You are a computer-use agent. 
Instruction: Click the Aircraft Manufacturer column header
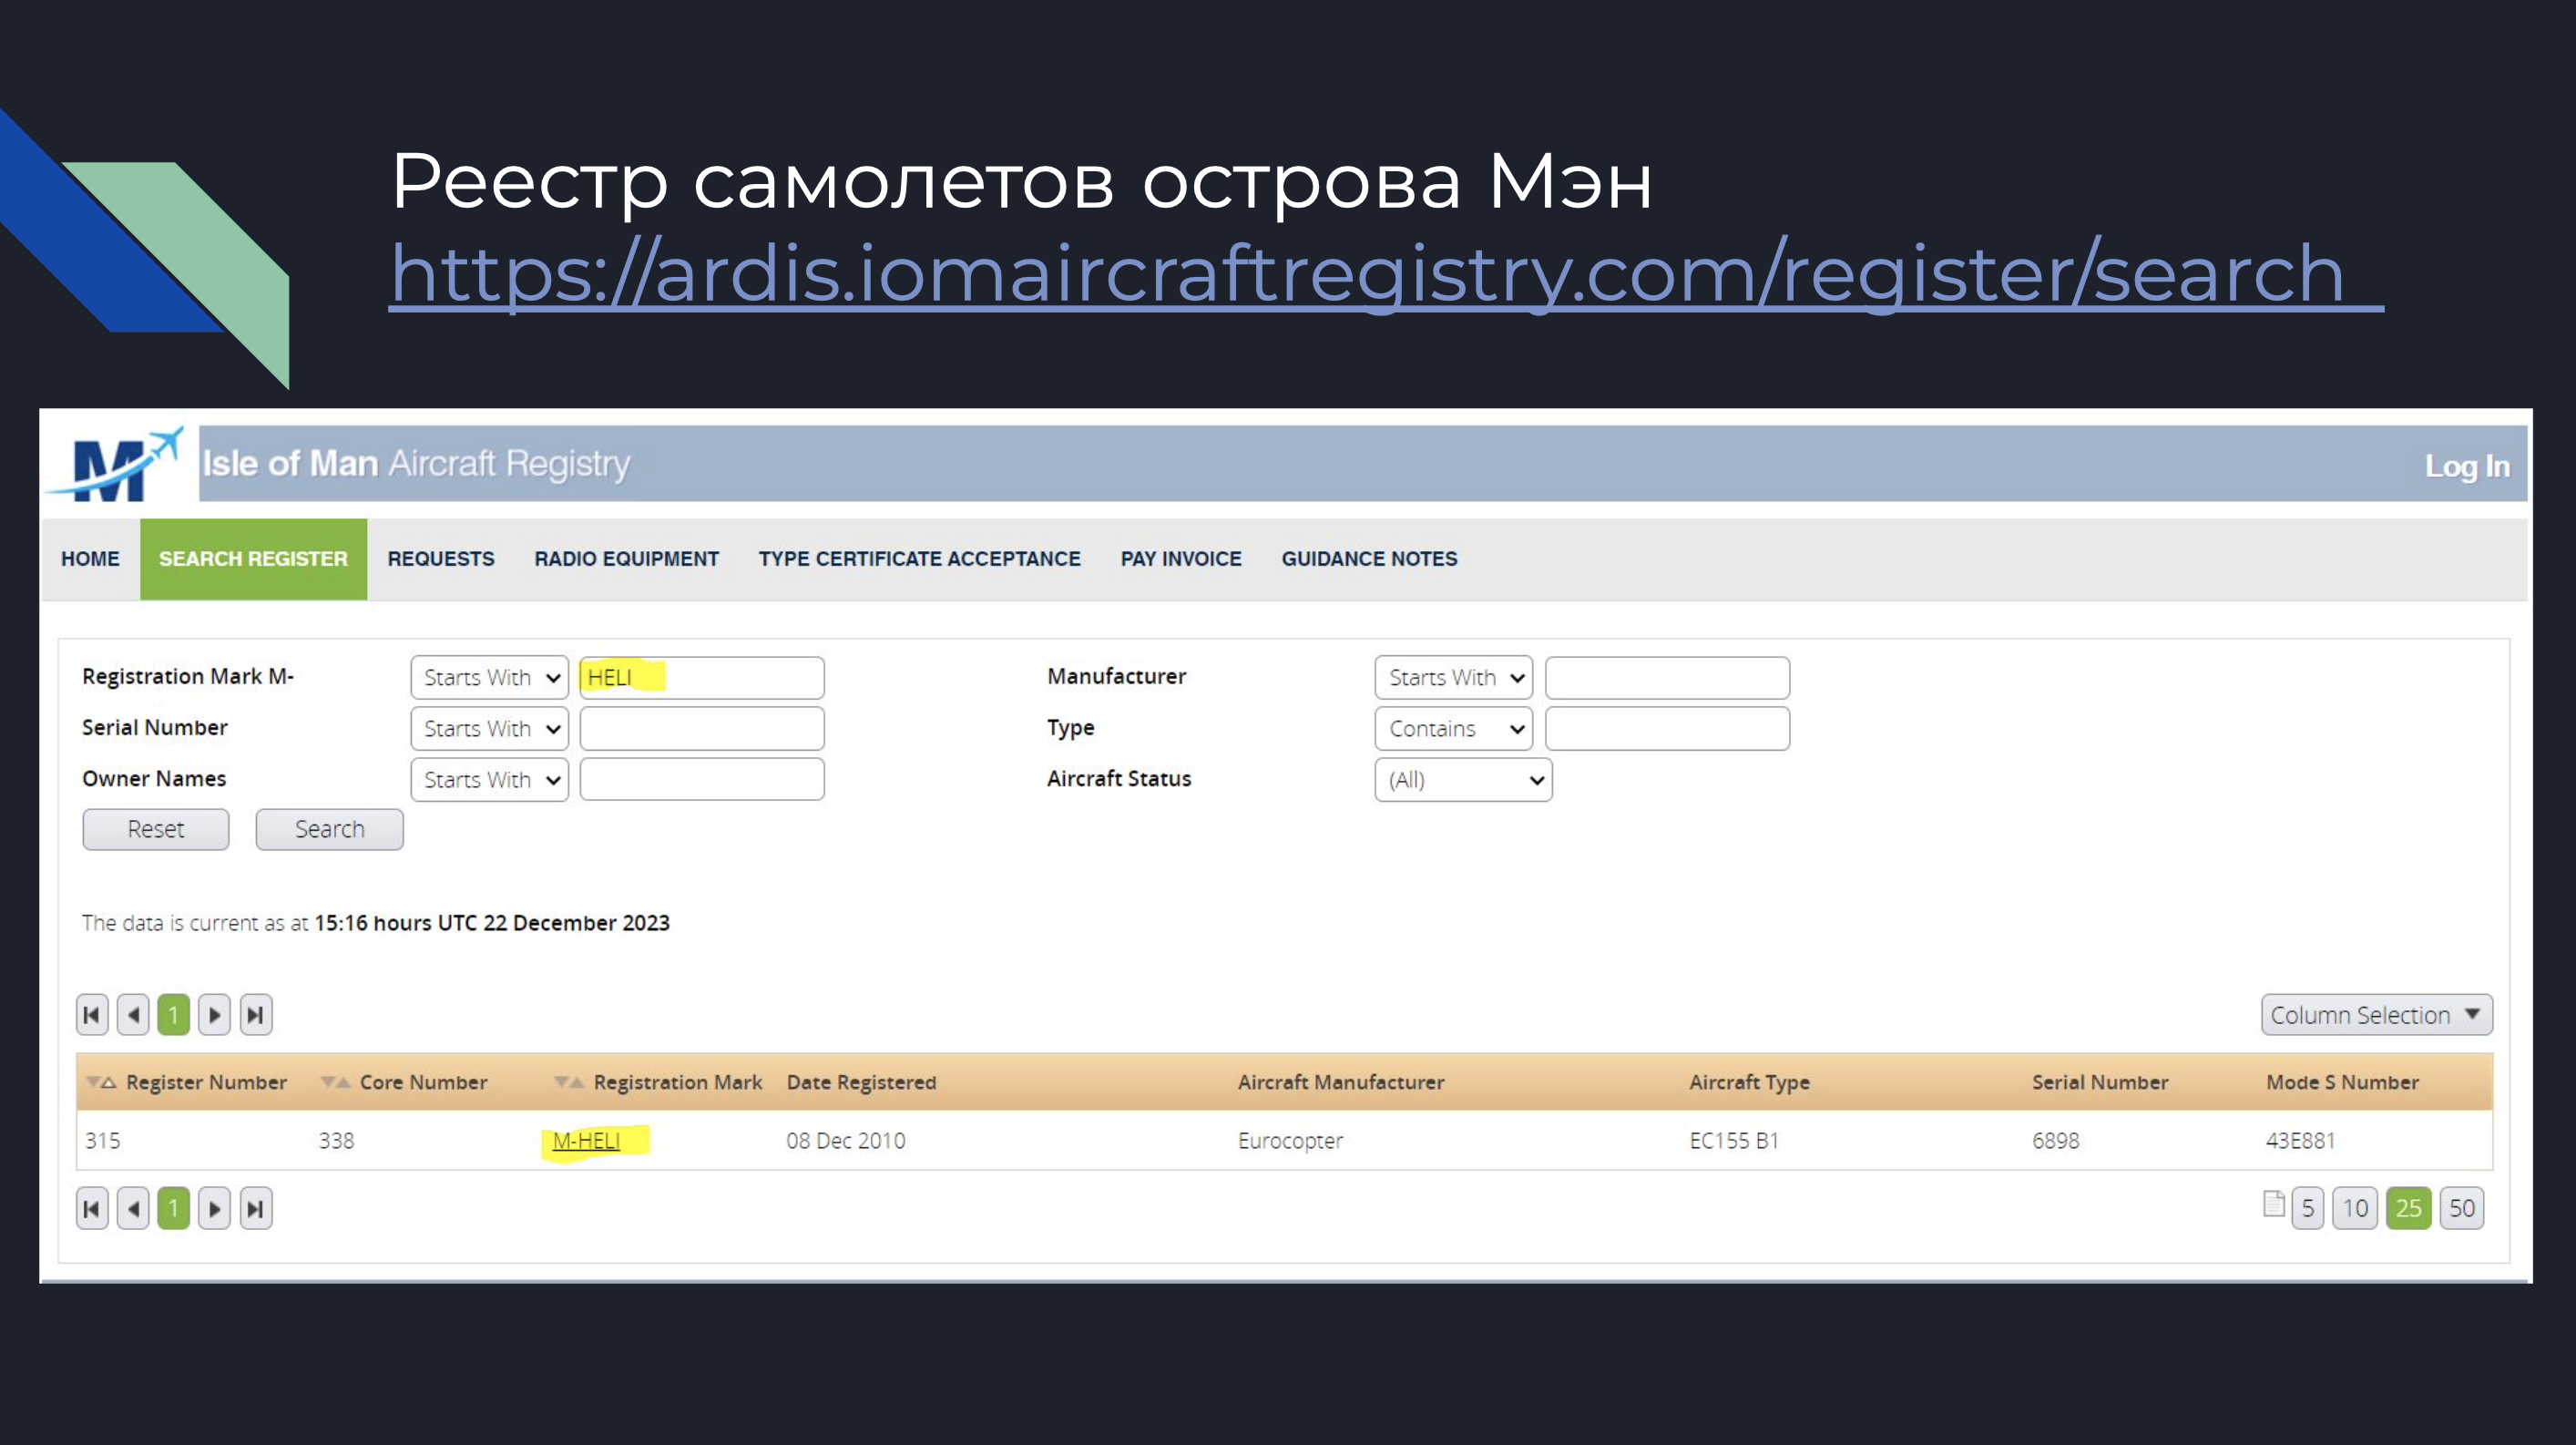click(1341, 1082)
